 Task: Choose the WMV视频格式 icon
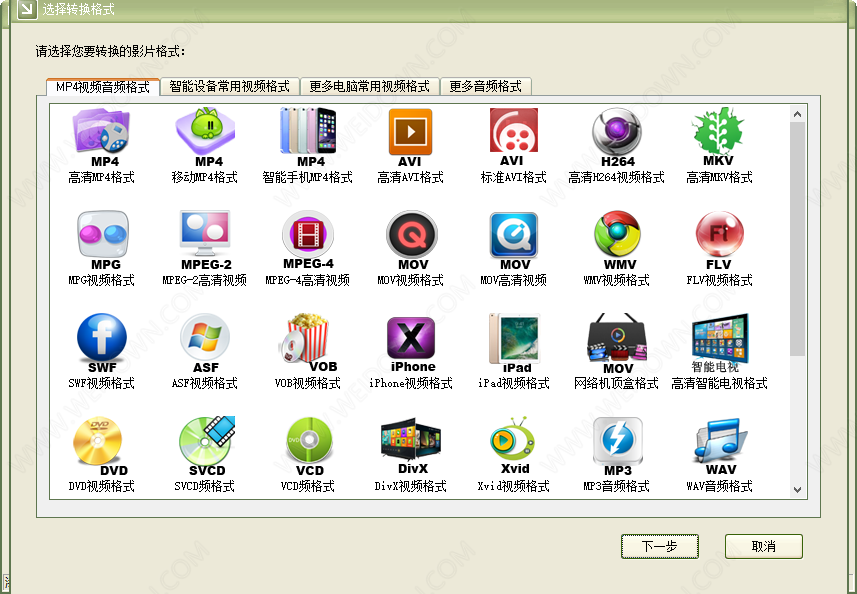(617, 234)
